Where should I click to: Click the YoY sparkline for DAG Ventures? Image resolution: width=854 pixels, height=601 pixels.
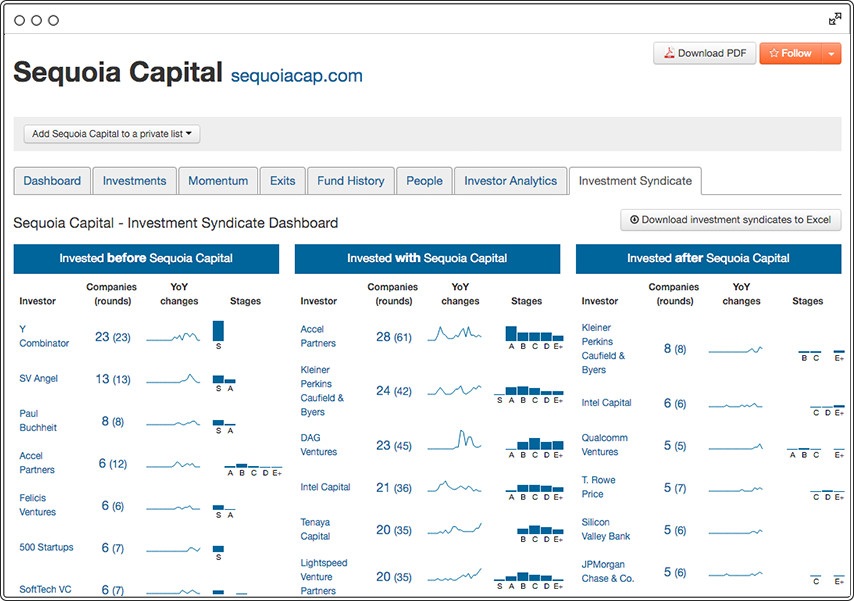click(454, 440)
